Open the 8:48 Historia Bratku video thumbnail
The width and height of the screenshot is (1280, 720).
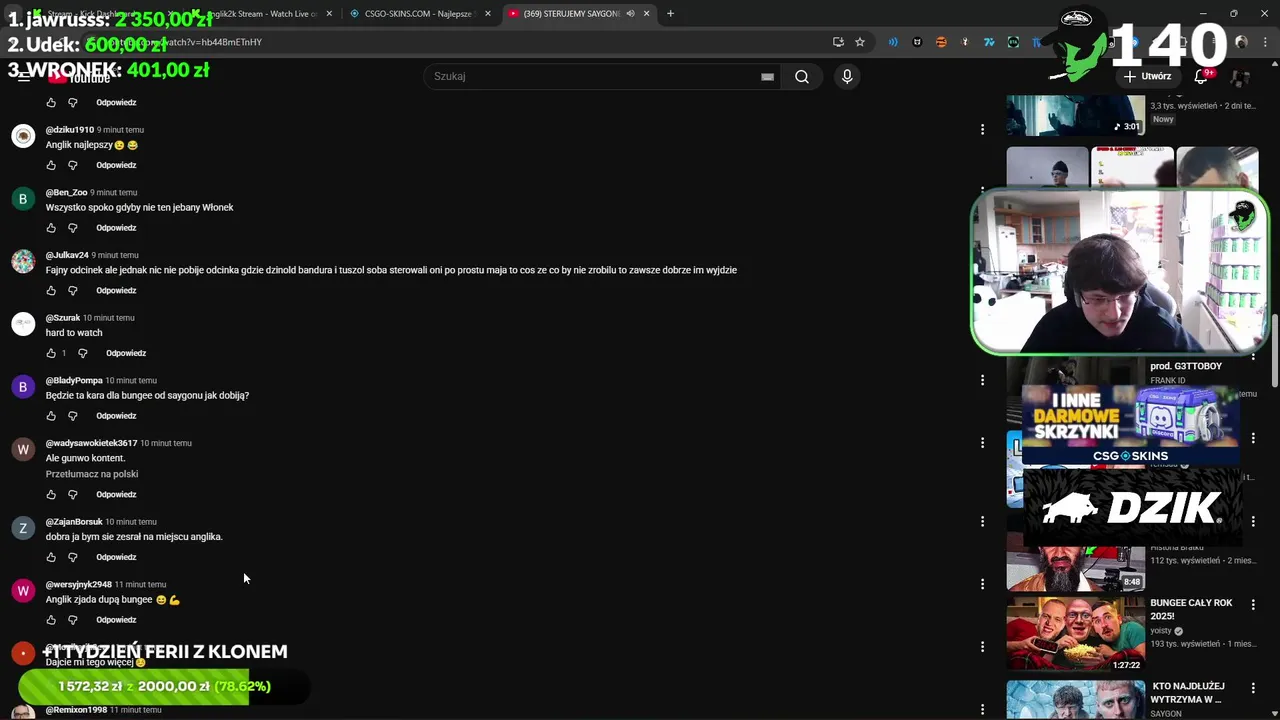point(1076,568)
